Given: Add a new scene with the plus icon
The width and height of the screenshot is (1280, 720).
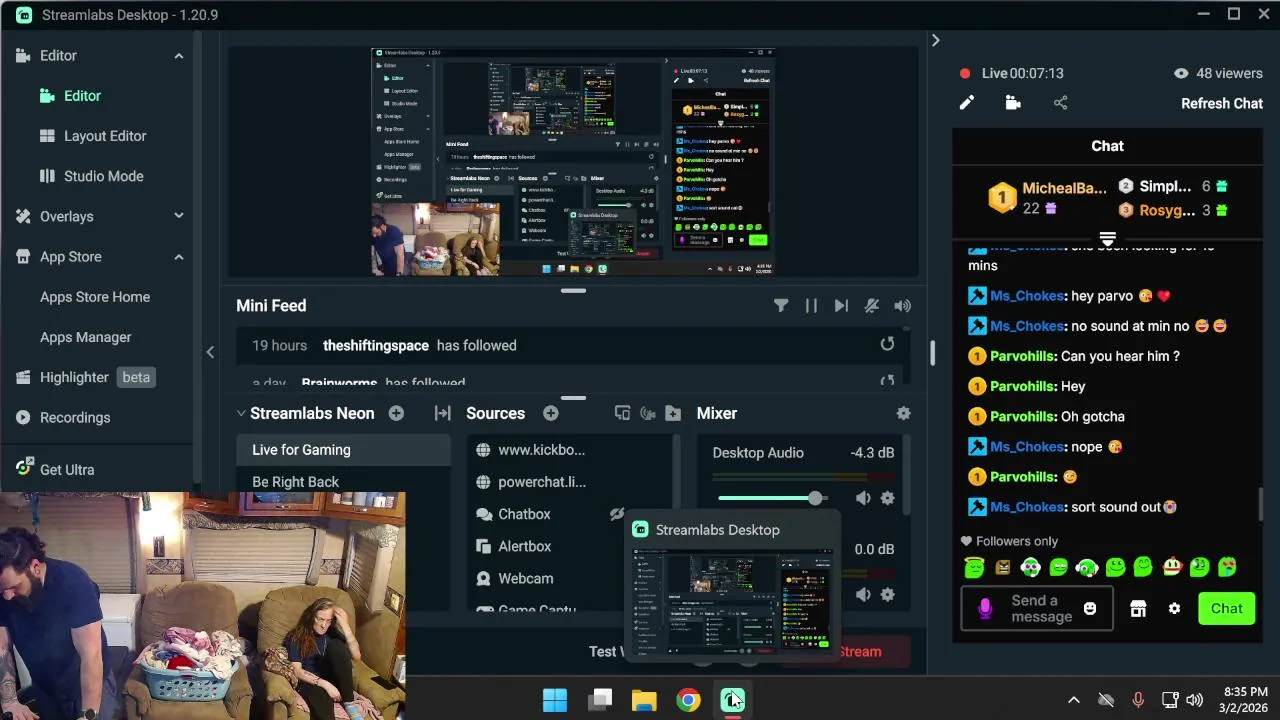Looking at the screenshot, I should (396, 413).
